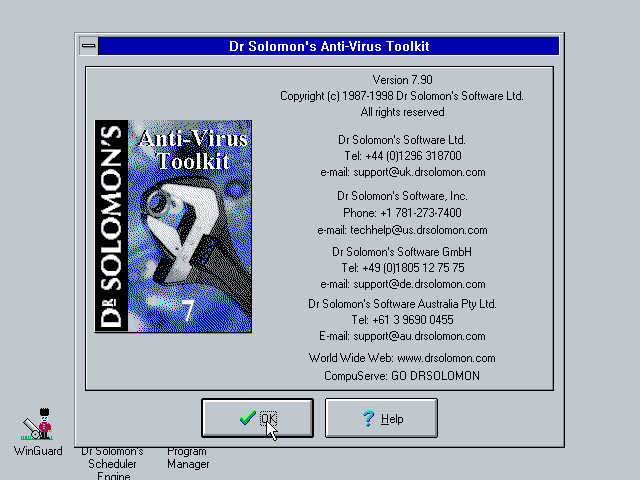Click 'Phone: +1 781-273-7400' line
640x480 pixels.
point(402,213)
